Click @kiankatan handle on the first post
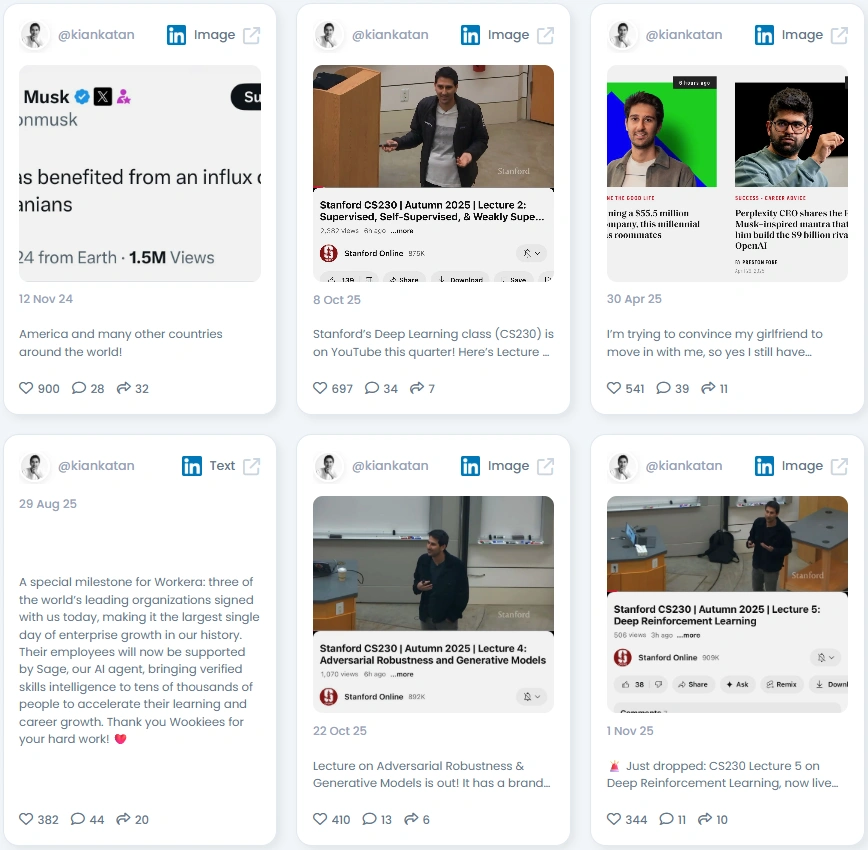Image resolution: width=868 pixels, height=850 pixels. coord(96,35)
